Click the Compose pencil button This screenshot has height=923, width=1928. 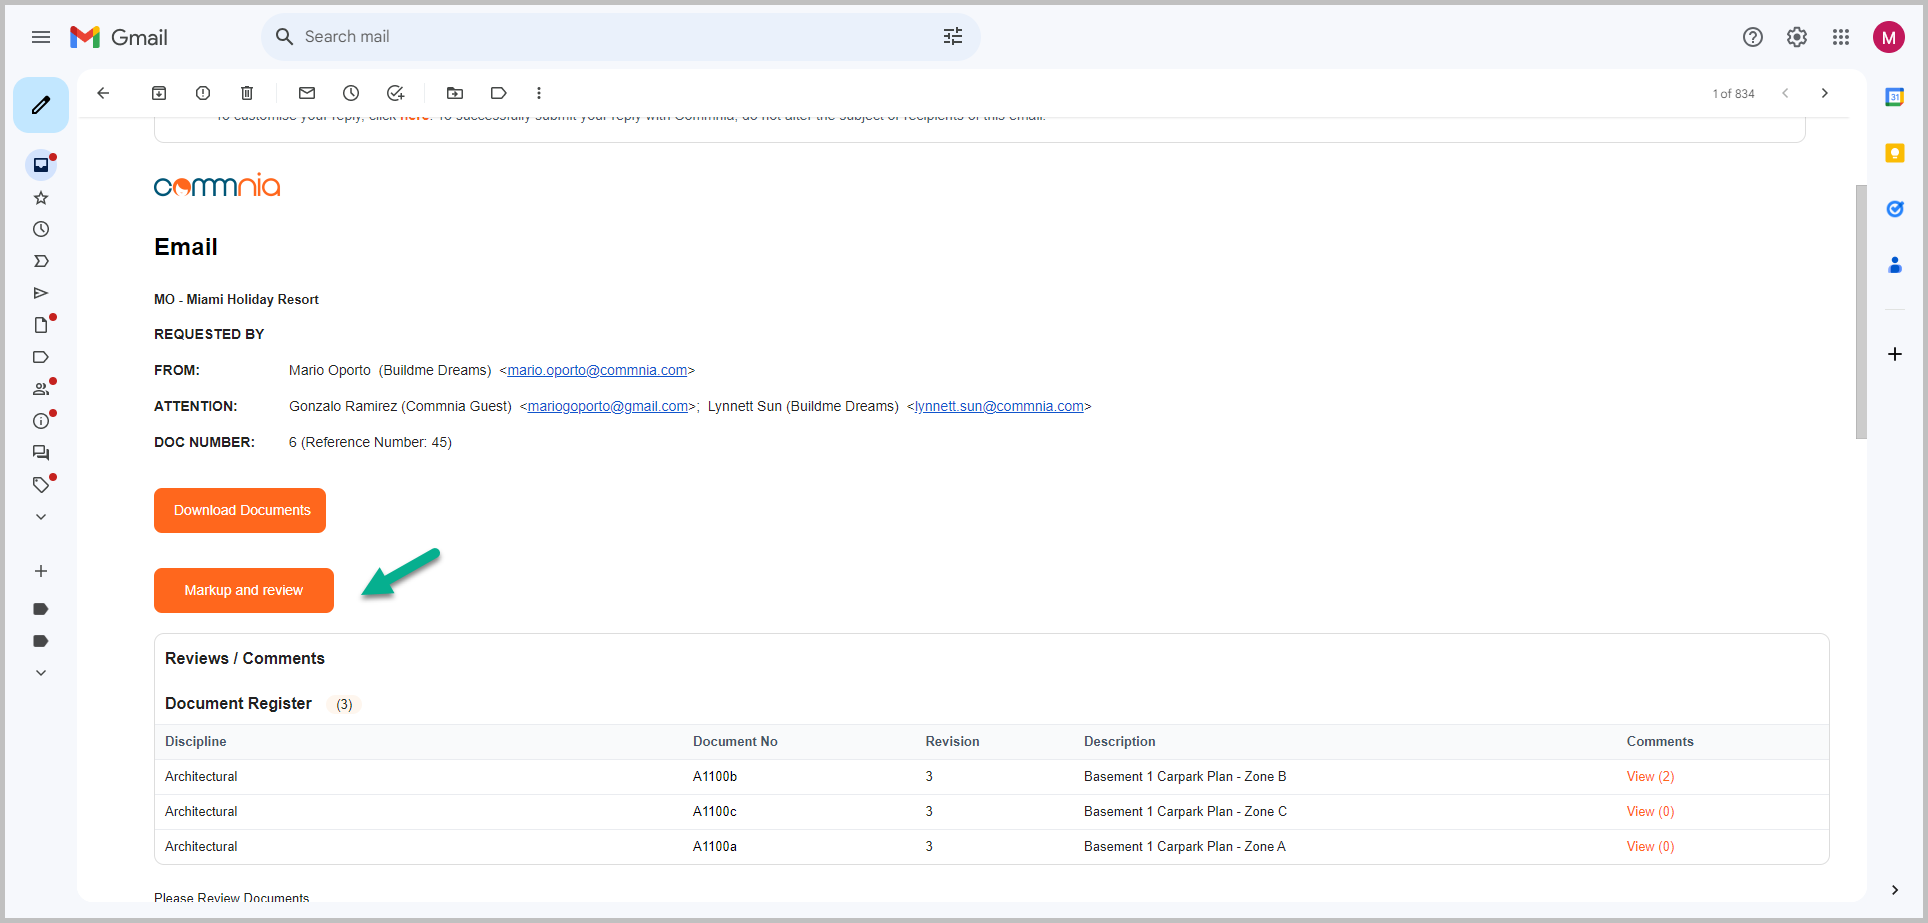(41, 105)
